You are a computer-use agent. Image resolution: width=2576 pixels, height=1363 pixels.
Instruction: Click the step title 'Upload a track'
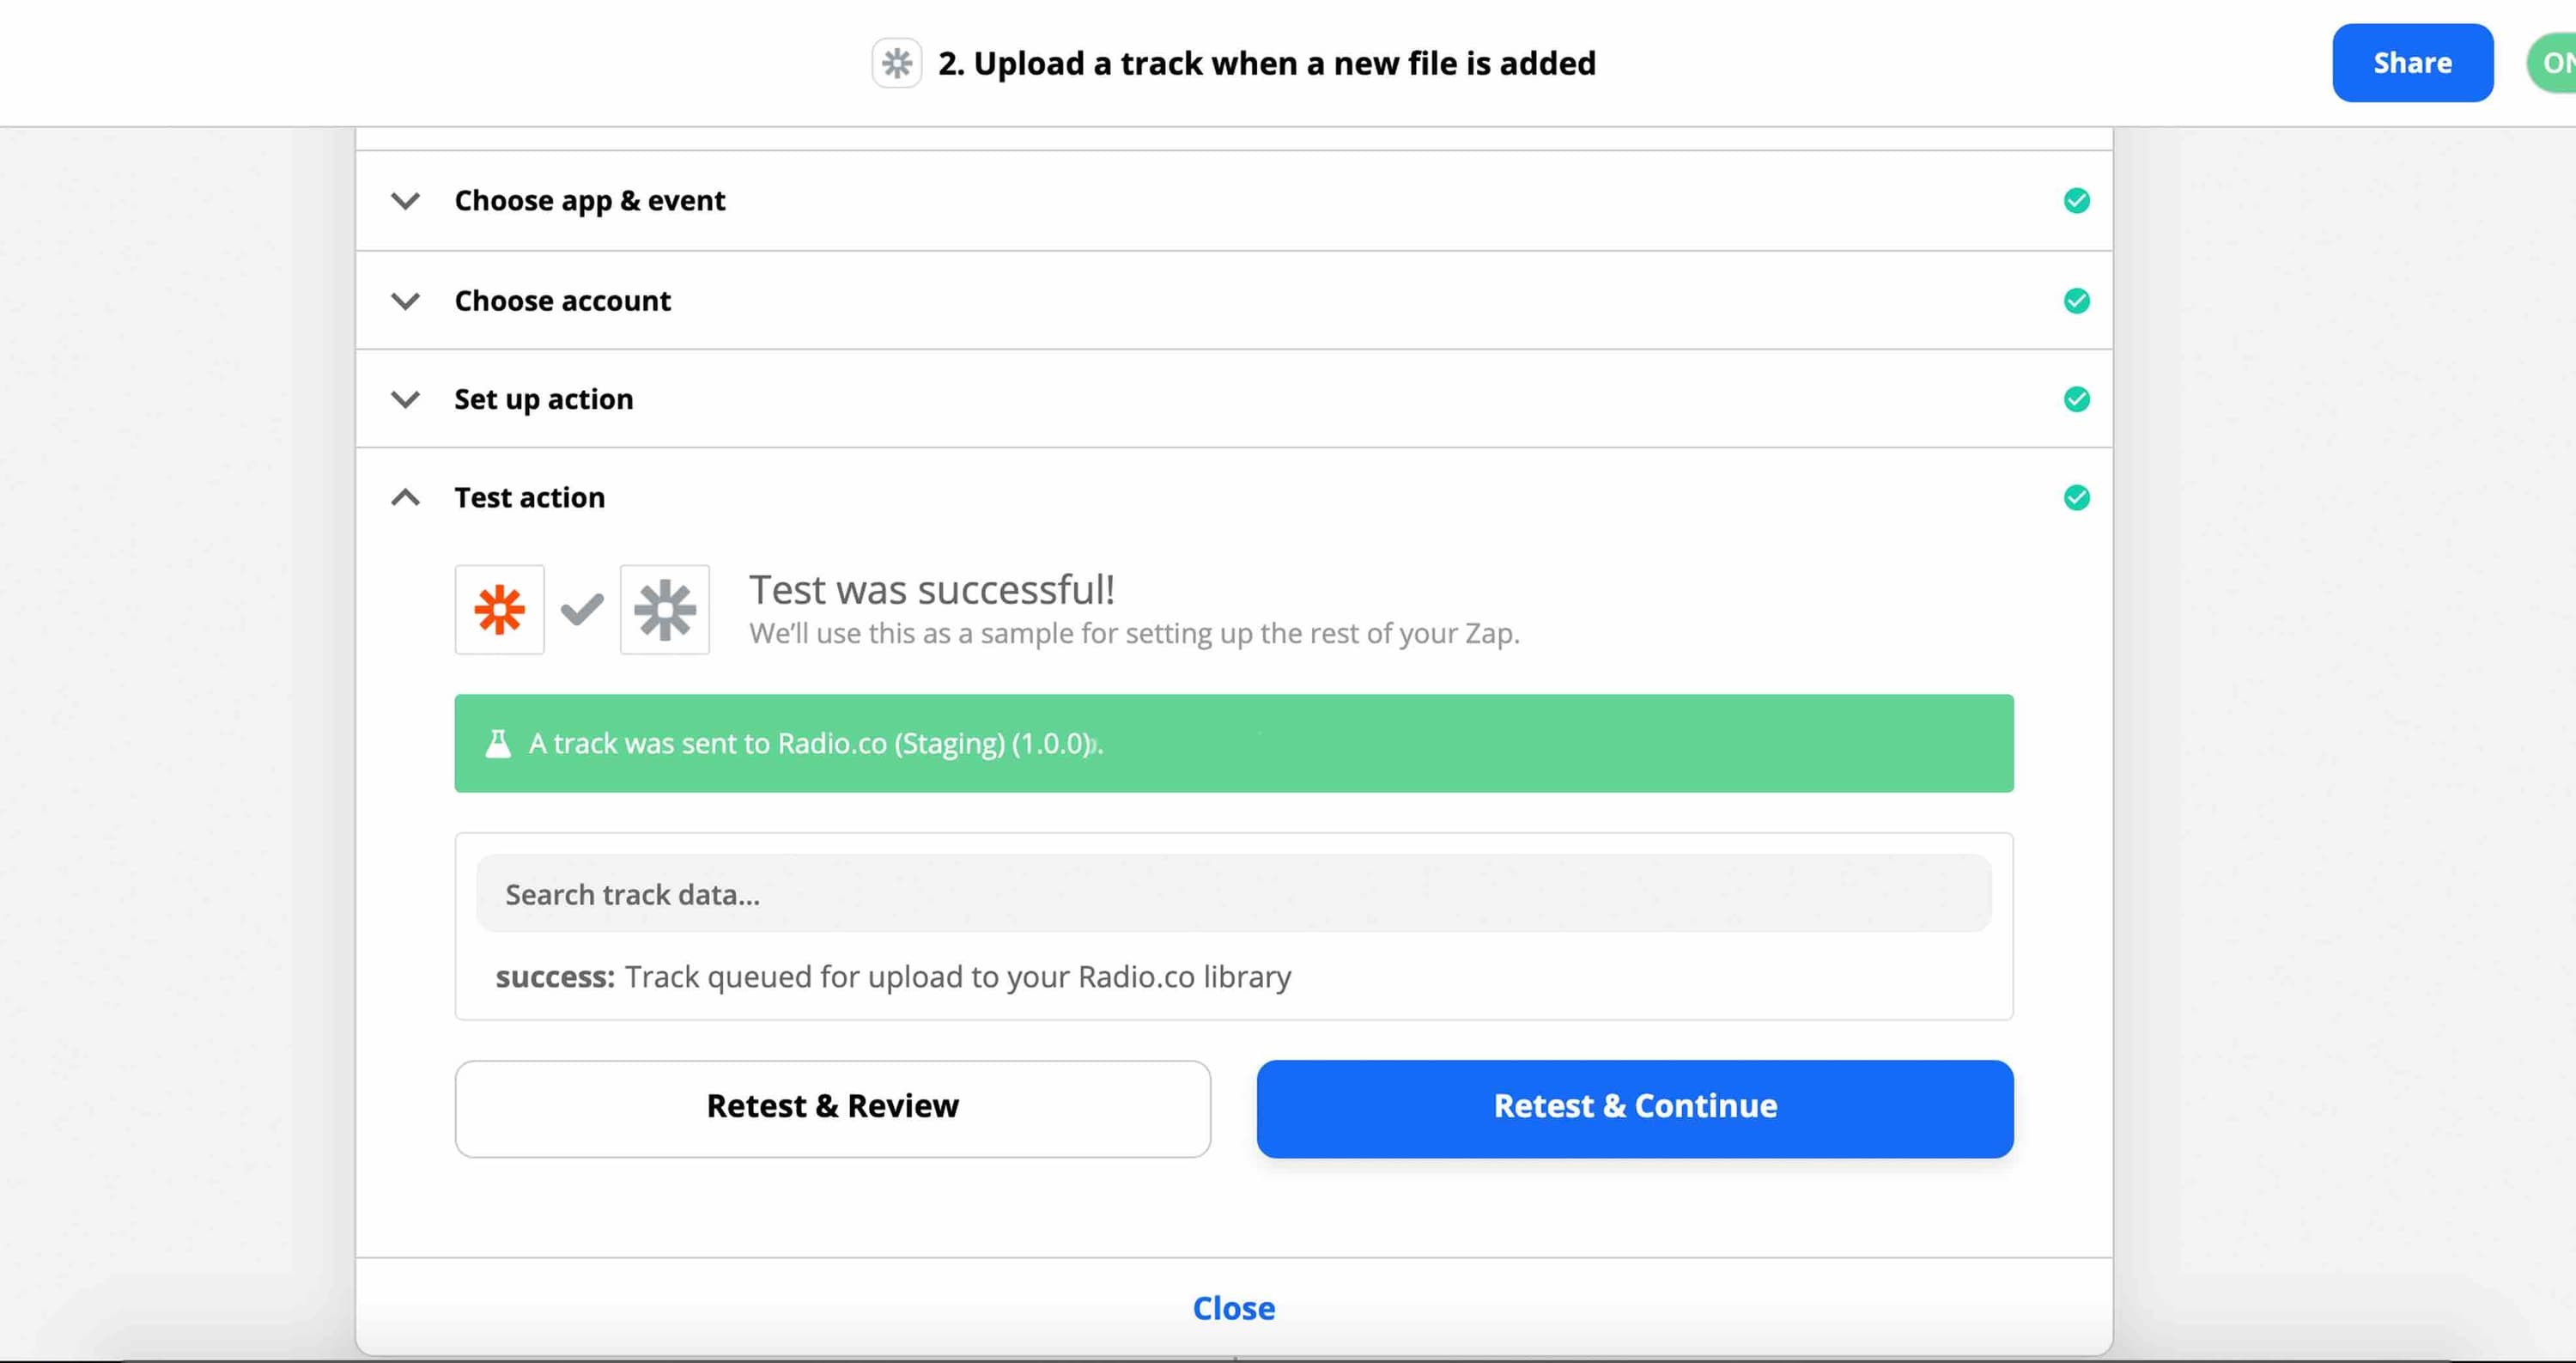point(1266,63)
